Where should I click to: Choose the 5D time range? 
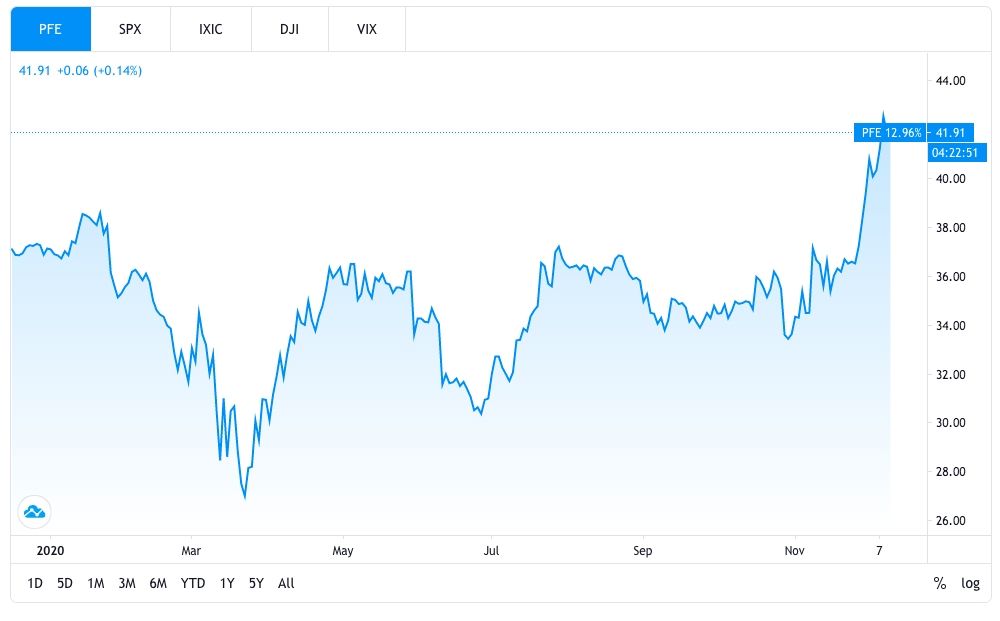(x=65, y=584)
